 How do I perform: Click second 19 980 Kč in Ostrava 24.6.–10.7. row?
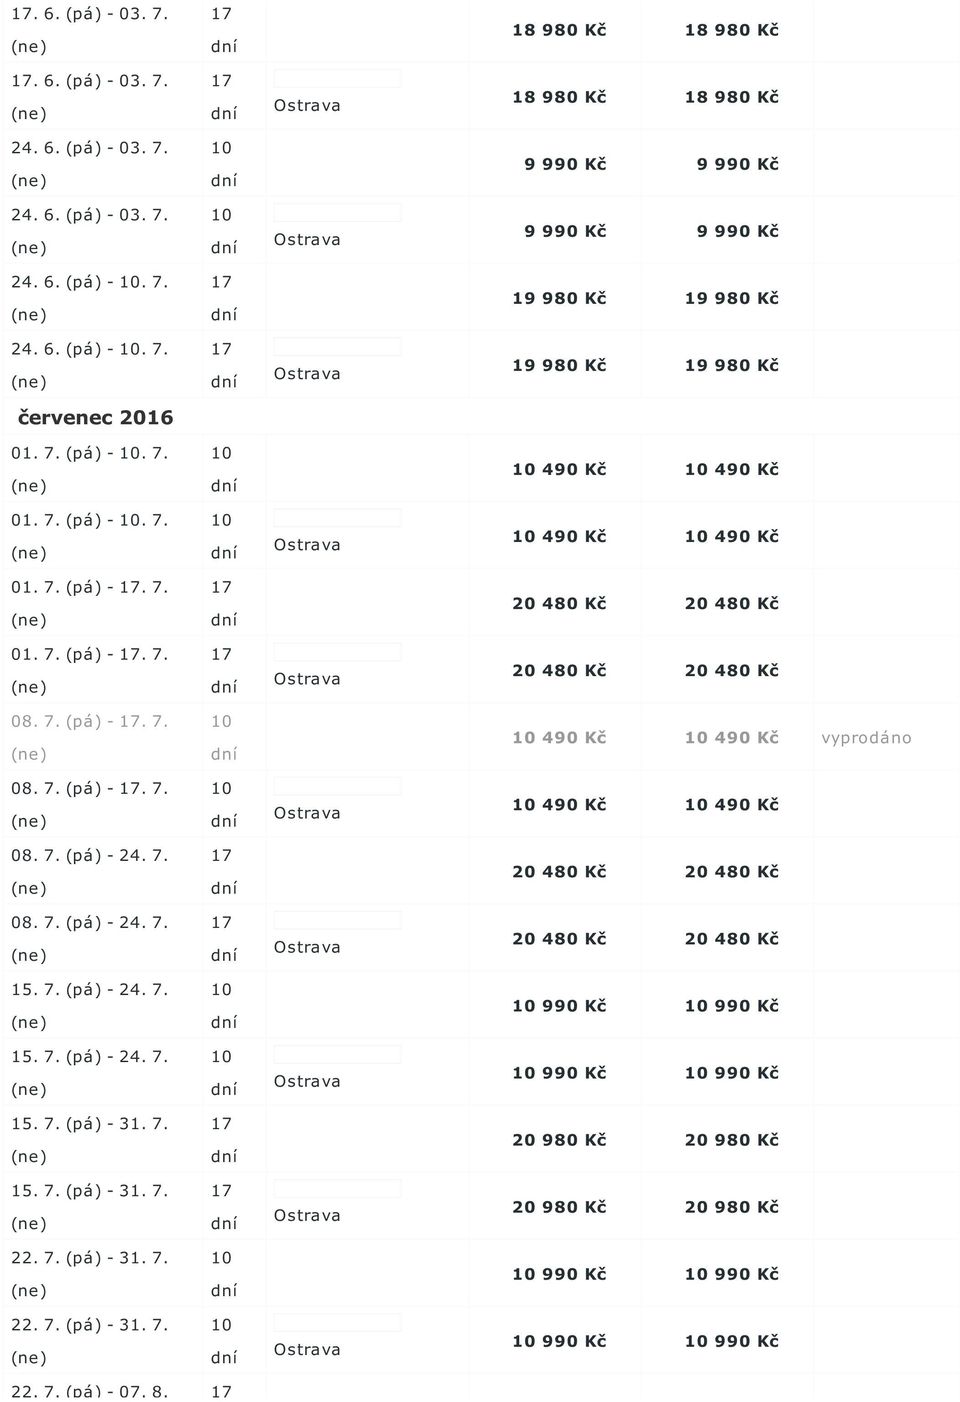tap(731, 366)
